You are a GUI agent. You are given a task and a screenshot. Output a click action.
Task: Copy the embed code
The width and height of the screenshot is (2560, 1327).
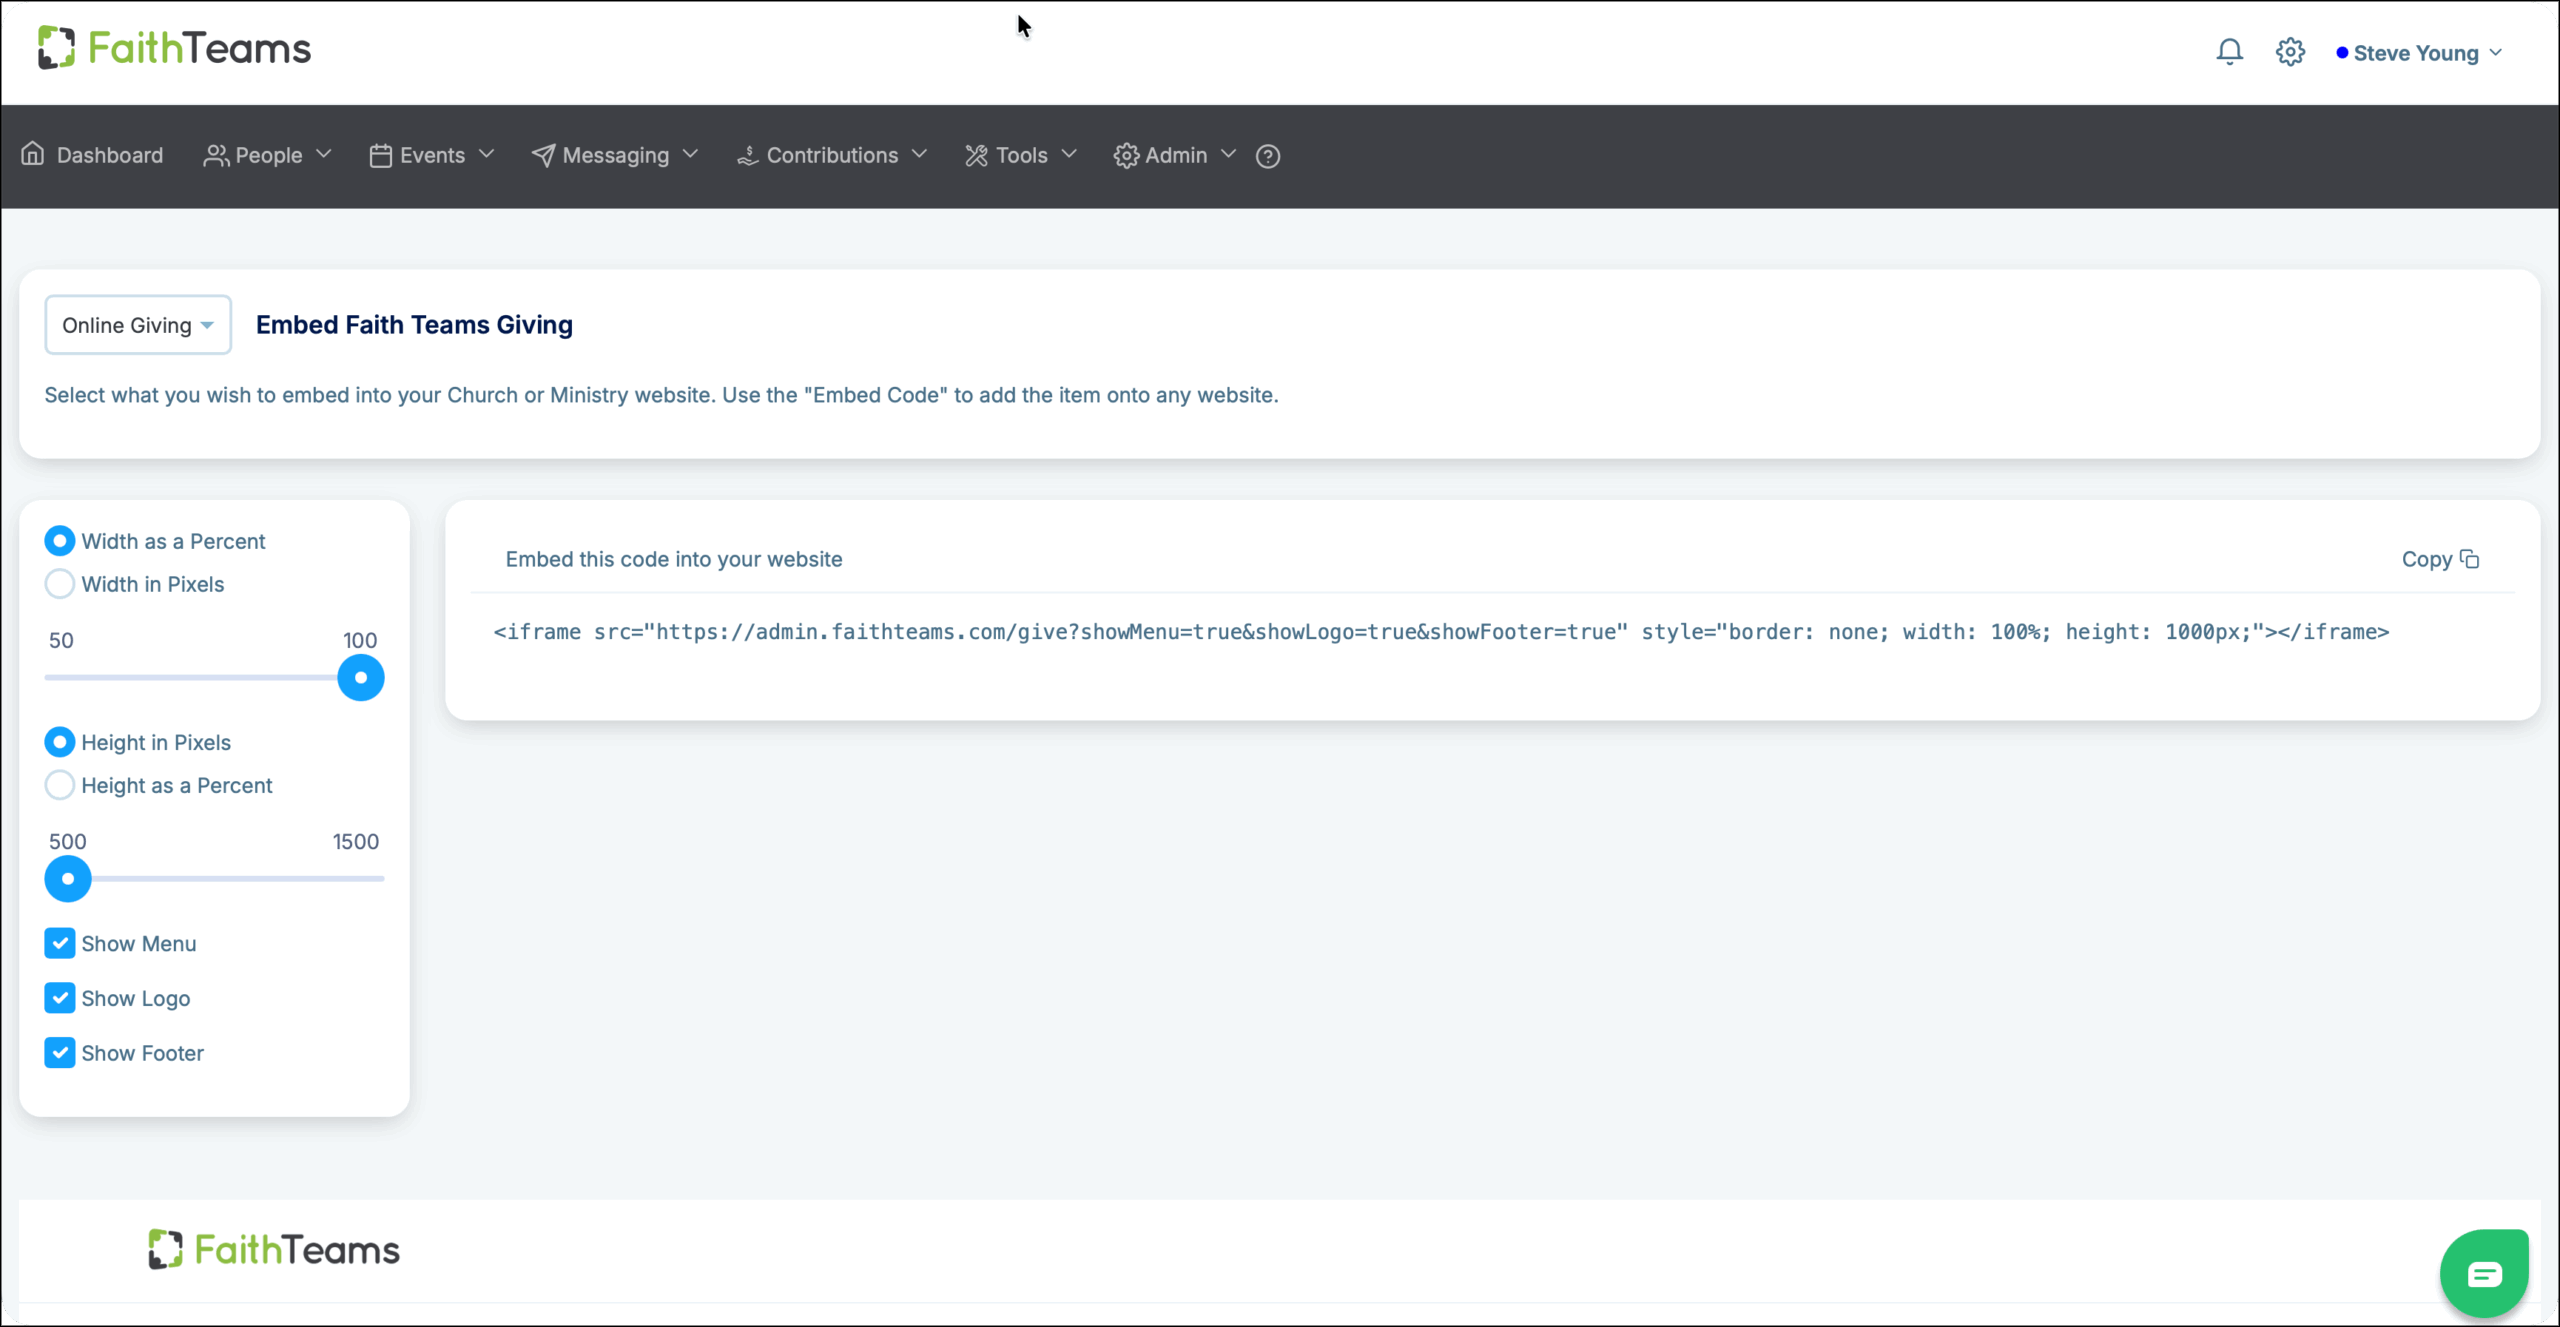tap(2440, 559)
